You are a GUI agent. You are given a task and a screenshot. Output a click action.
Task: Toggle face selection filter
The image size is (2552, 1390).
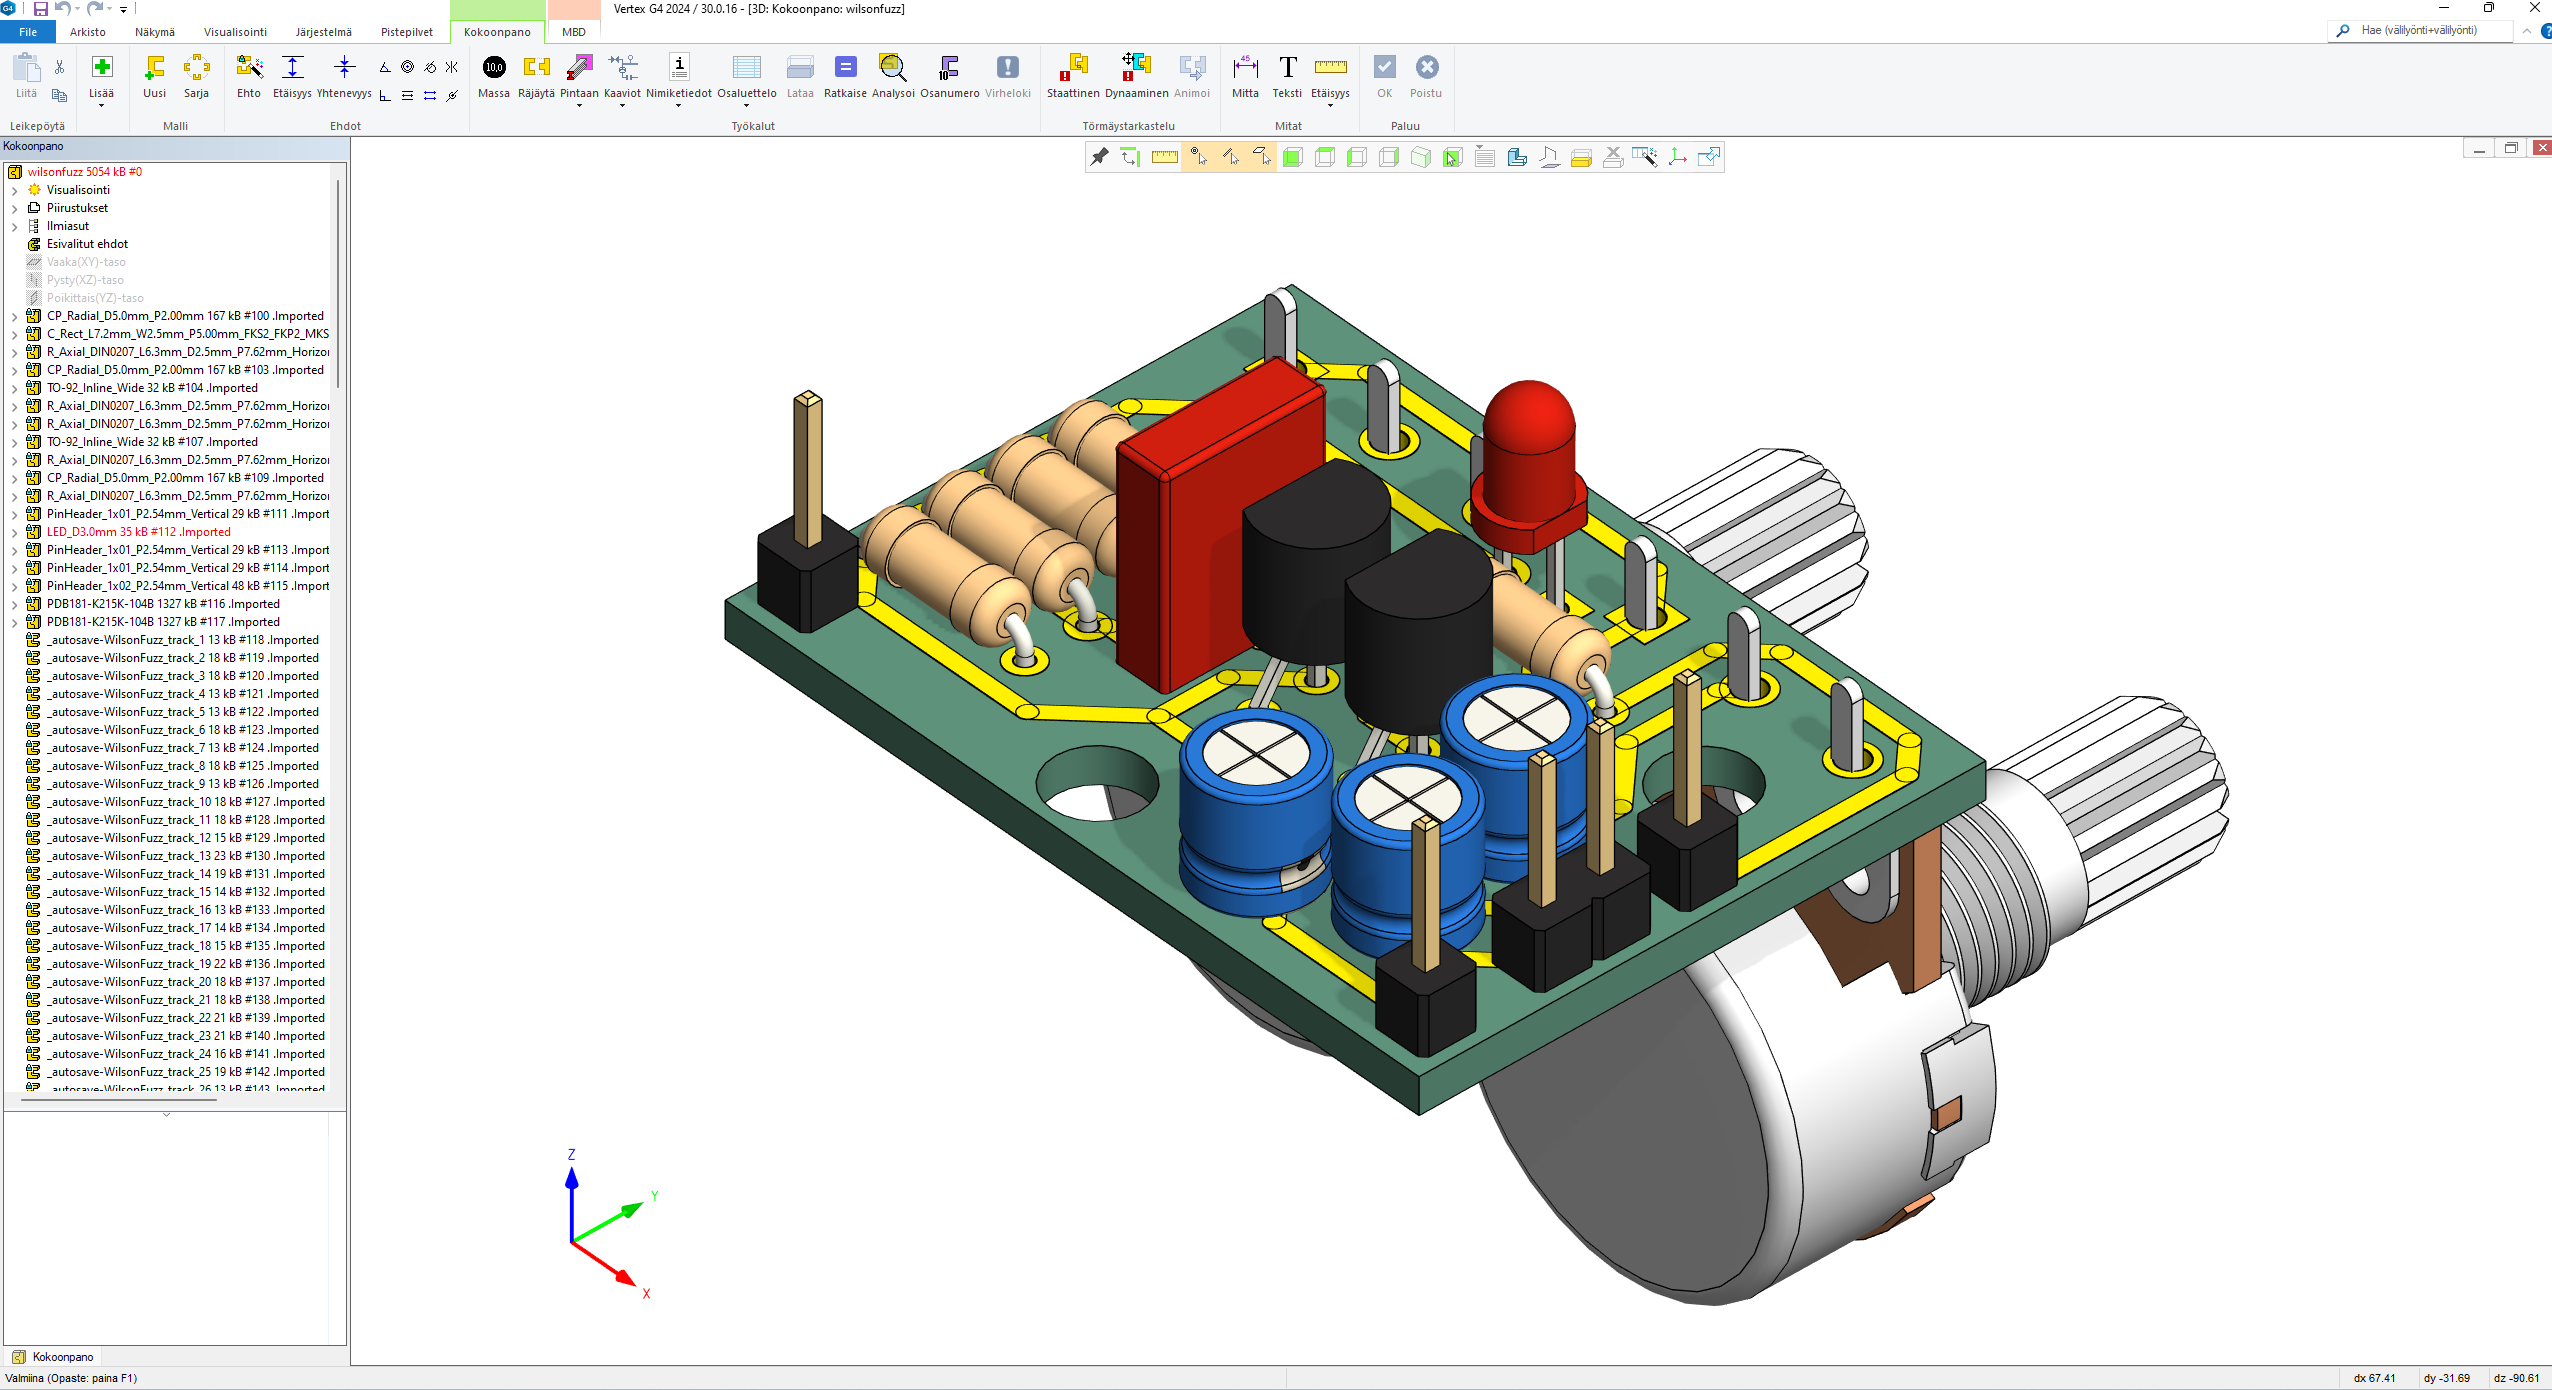pyautogui.click(x=1262, y=157)
